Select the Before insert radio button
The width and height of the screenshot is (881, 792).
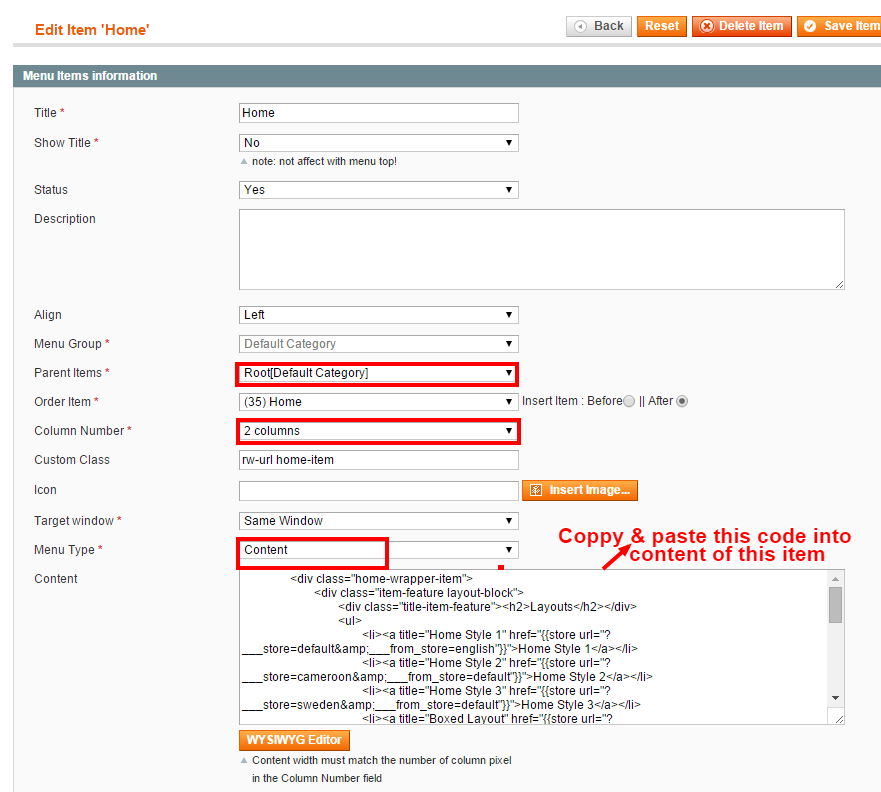629,401
